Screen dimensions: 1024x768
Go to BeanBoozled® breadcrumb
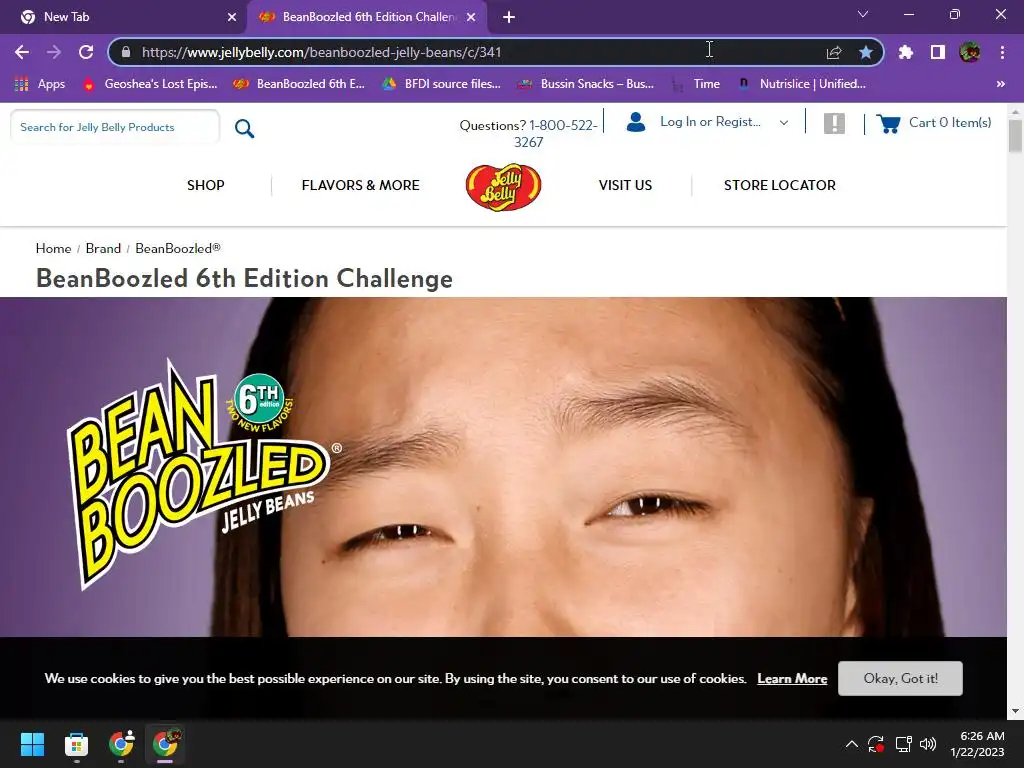click(x=178, y=248)
